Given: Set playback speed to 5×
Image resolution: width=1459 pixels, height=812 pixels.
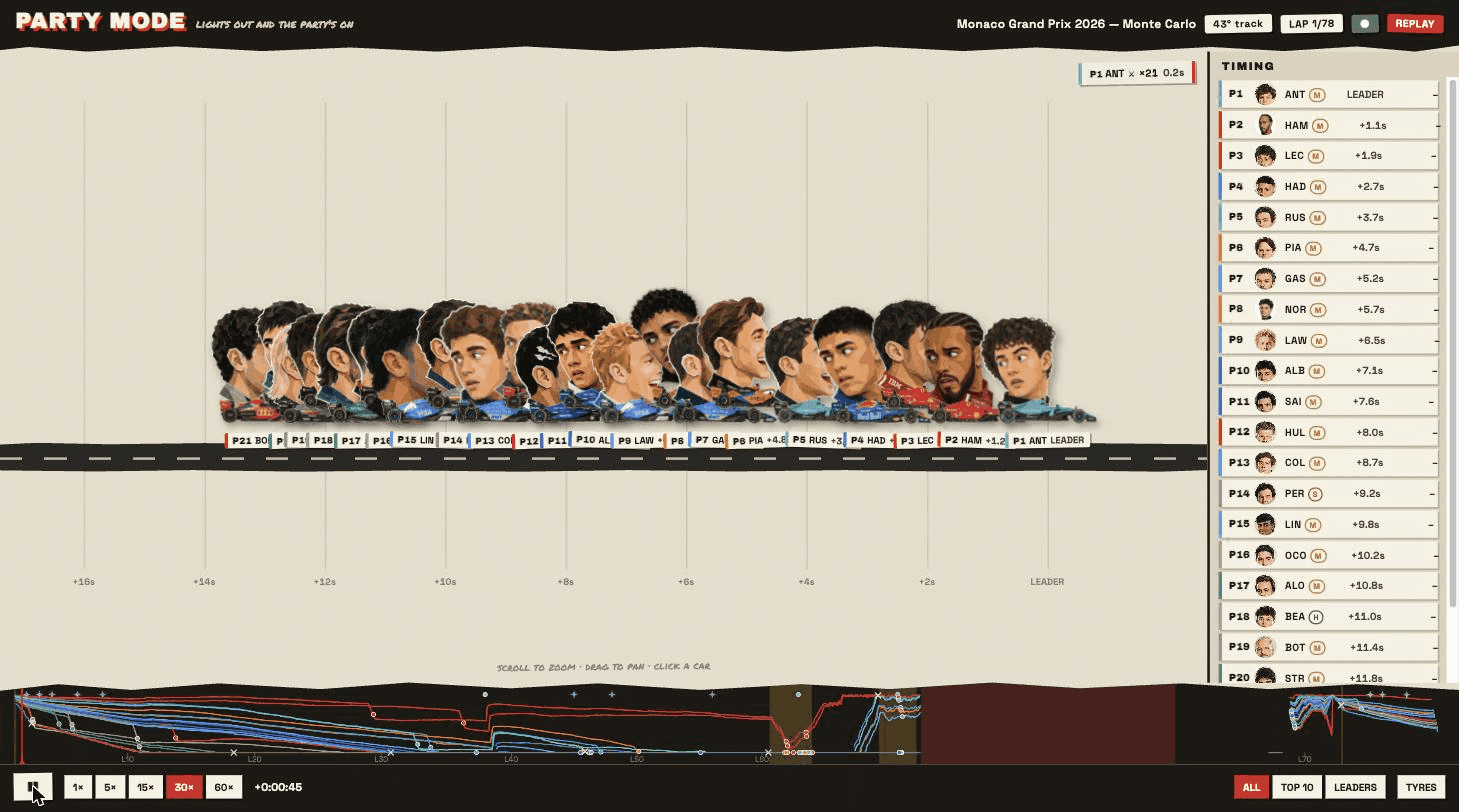Looking at the screenshot, I should point(110,787).
